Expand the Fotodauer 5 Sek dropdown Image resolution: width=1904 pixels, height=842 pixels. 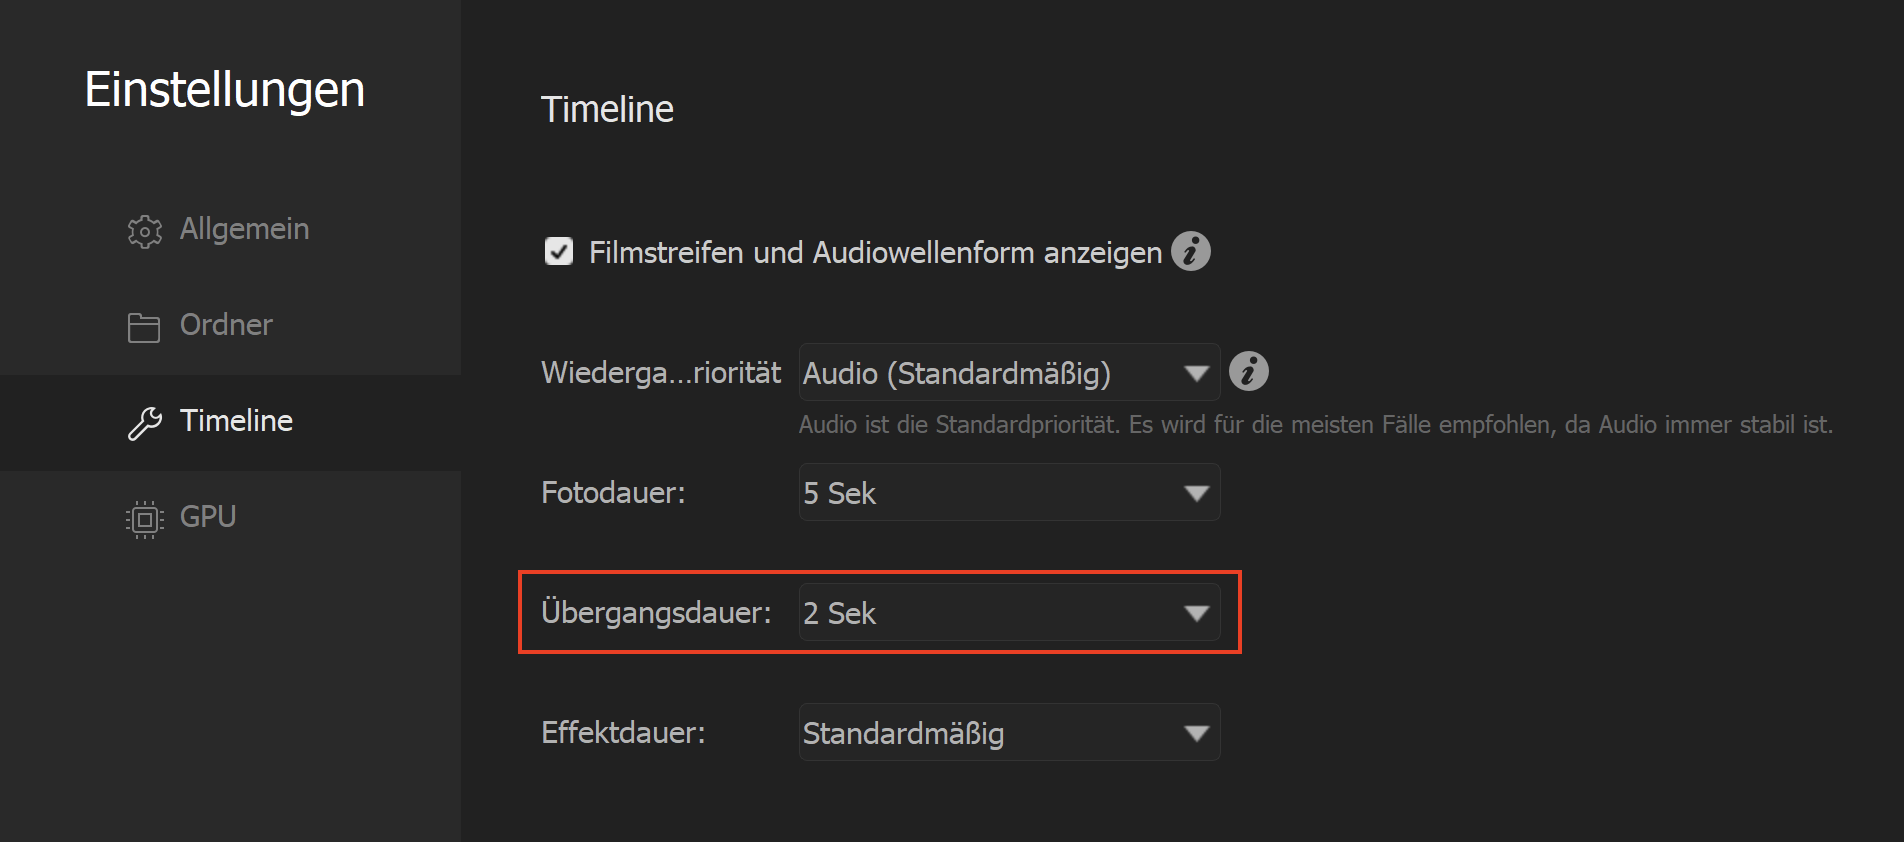1009,492
